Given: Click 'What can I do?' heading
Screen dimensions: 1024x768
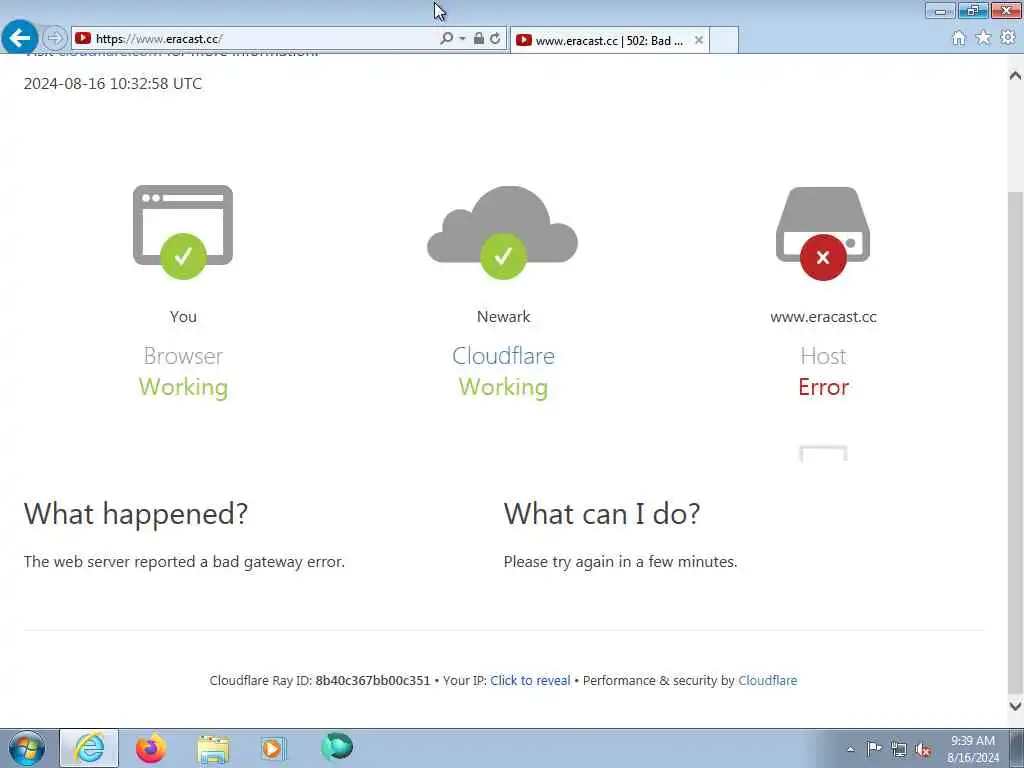Looking at the screenshot, I should coord(601,514).
